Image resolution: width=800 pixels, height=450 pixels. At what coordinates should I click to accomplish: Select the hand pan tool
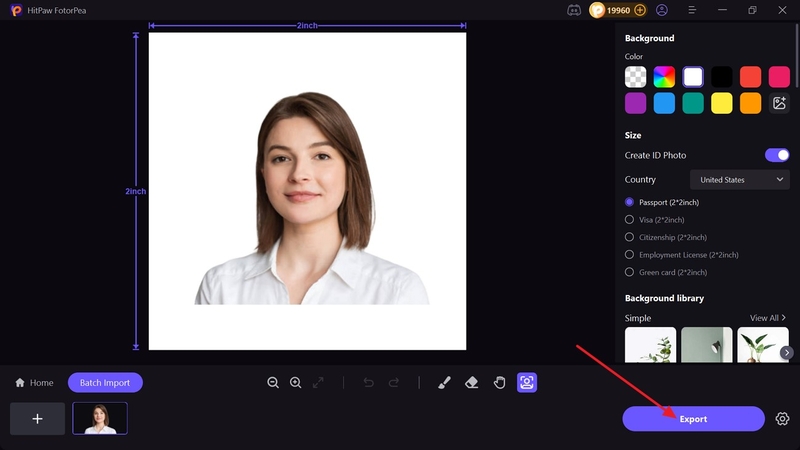tap(499, 383)
